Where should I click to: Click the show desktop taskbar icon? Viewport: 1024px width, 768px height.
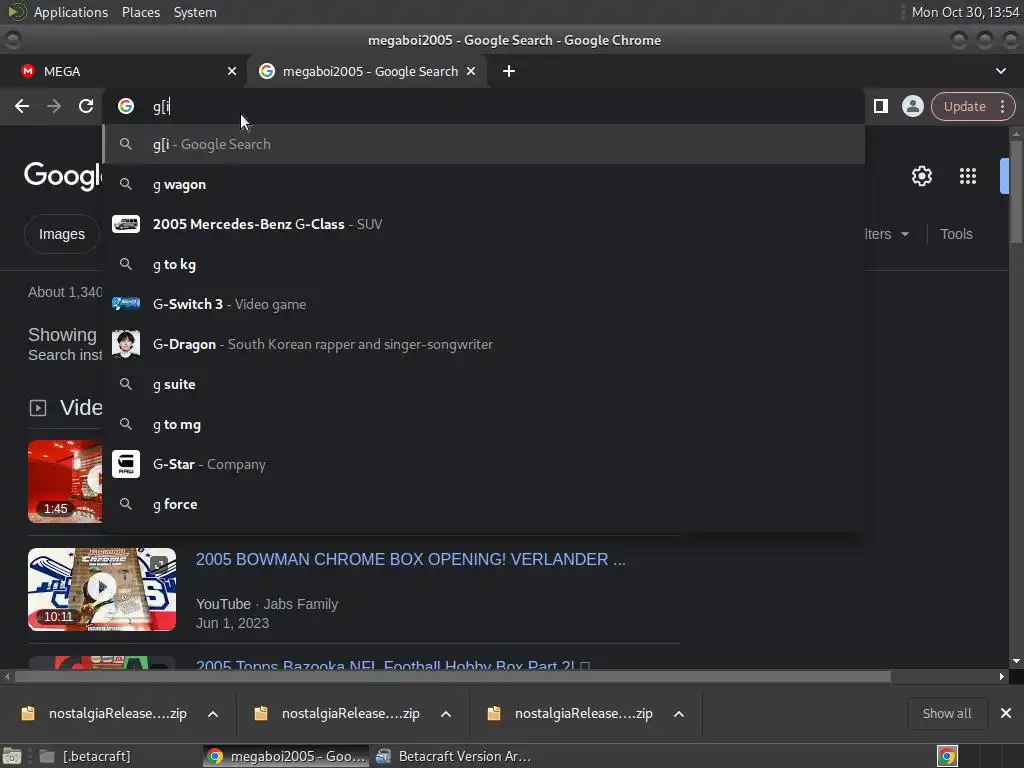tap(12, 756)
